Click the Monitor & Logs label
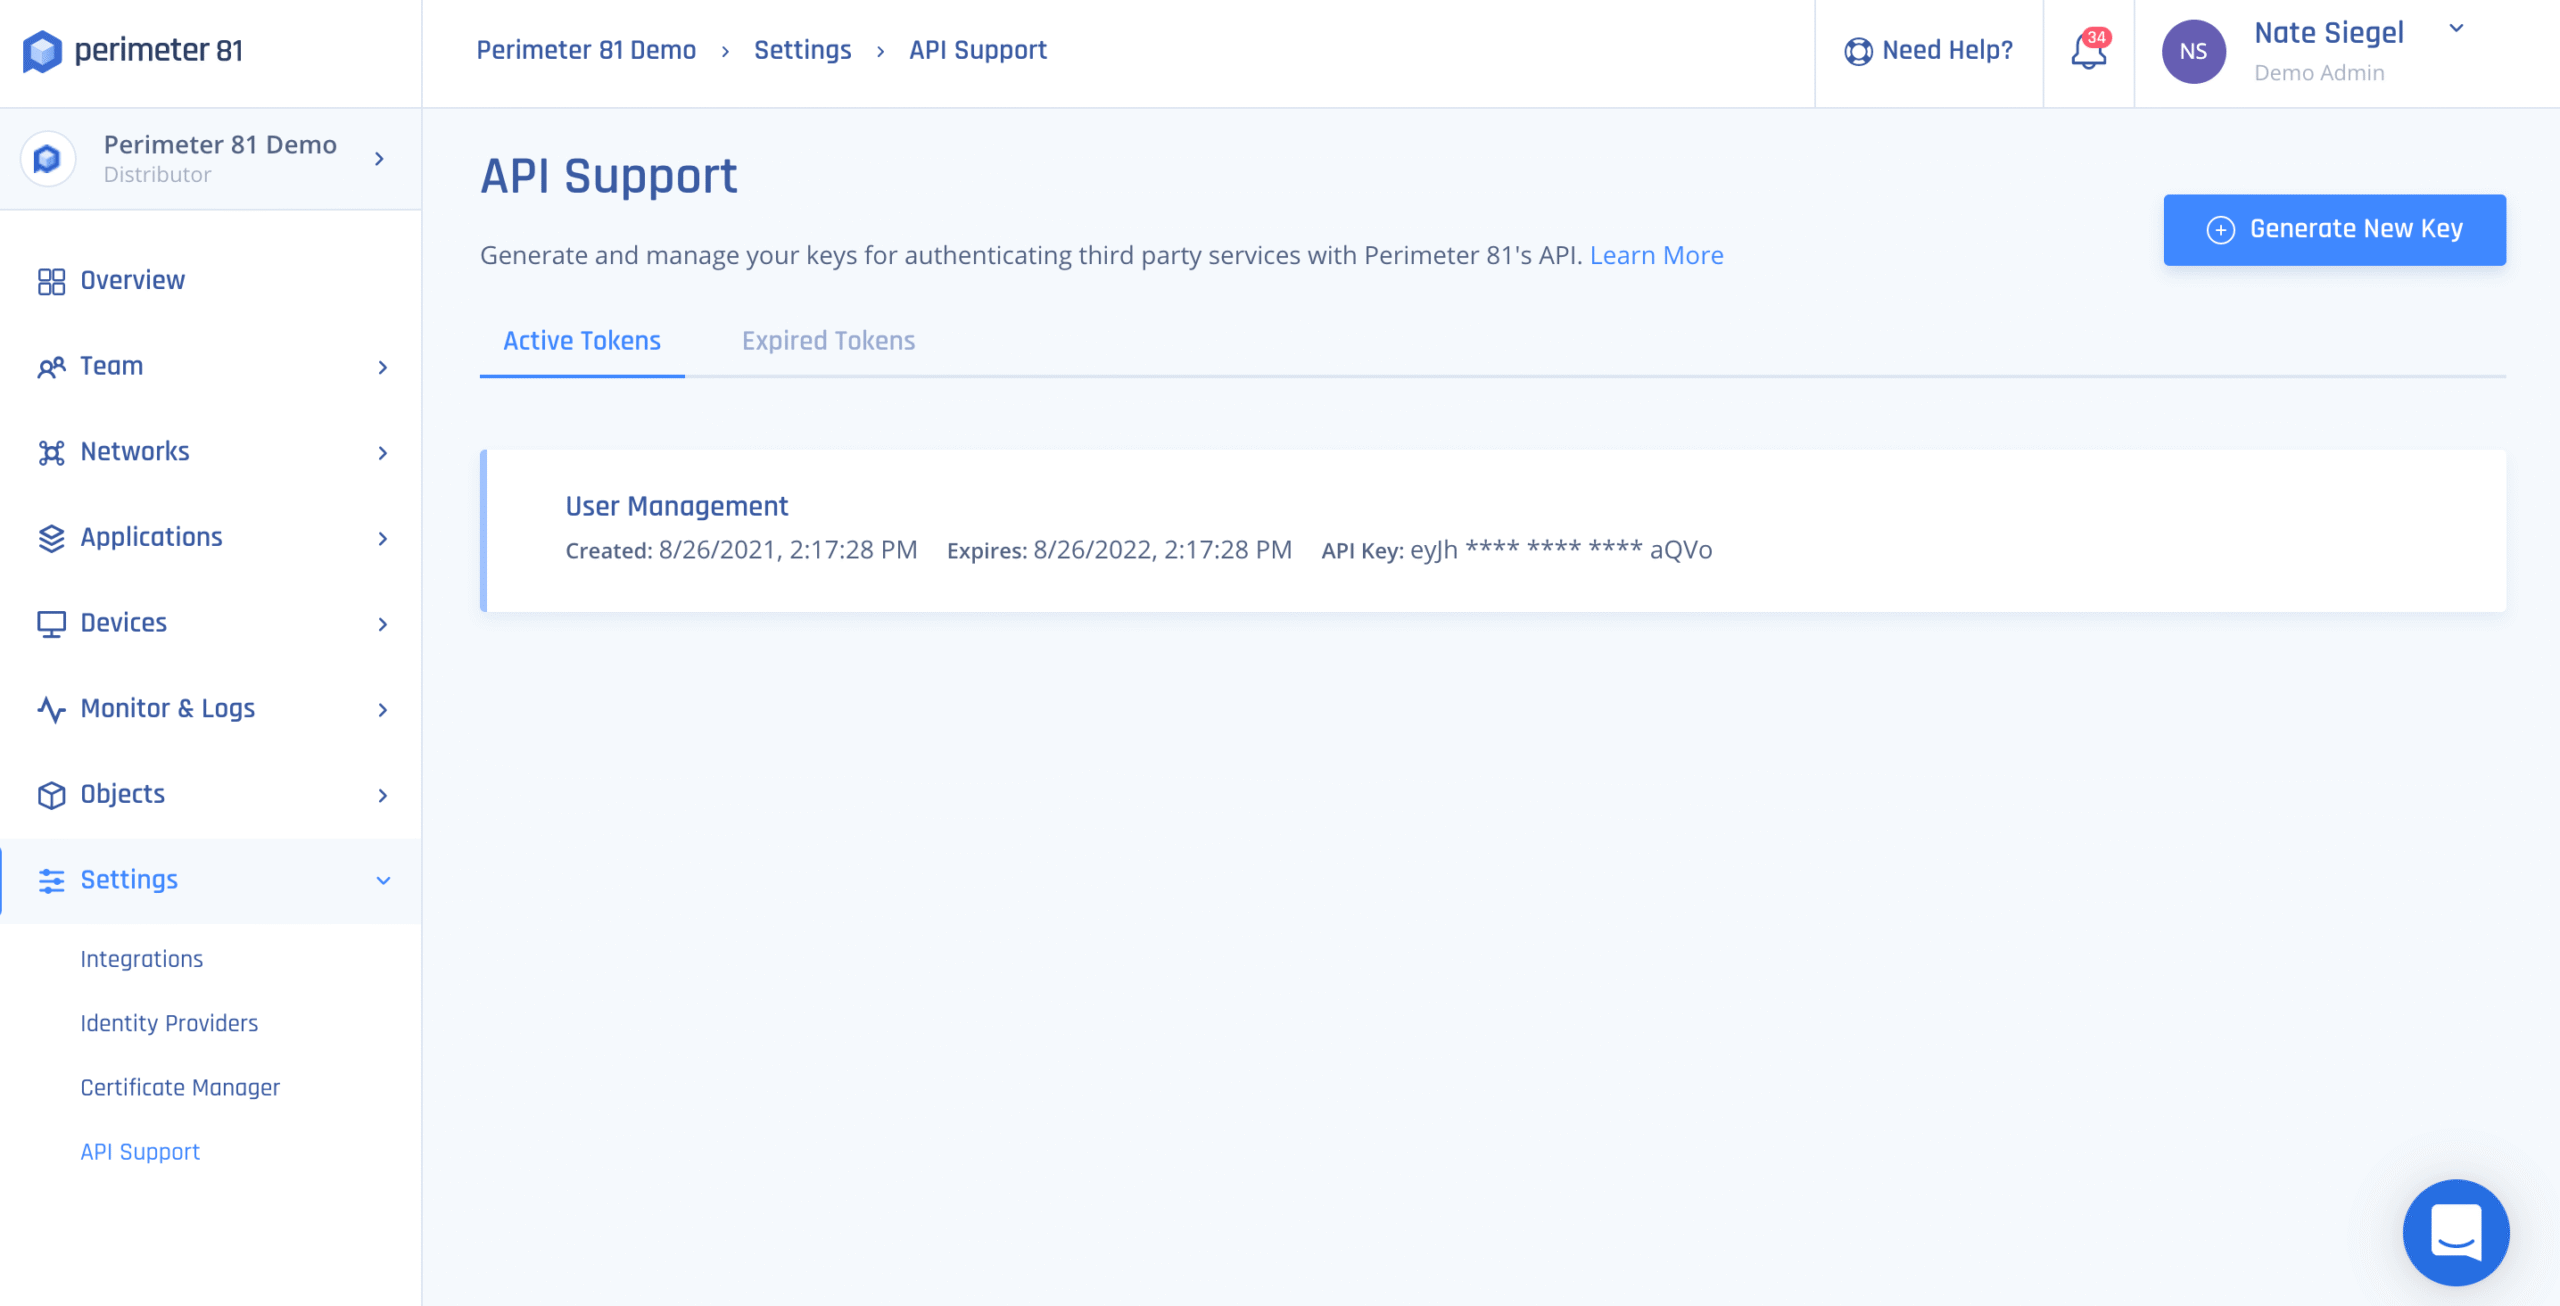Viewport: 2560px width, 1306px height. (x=167, y=709)
